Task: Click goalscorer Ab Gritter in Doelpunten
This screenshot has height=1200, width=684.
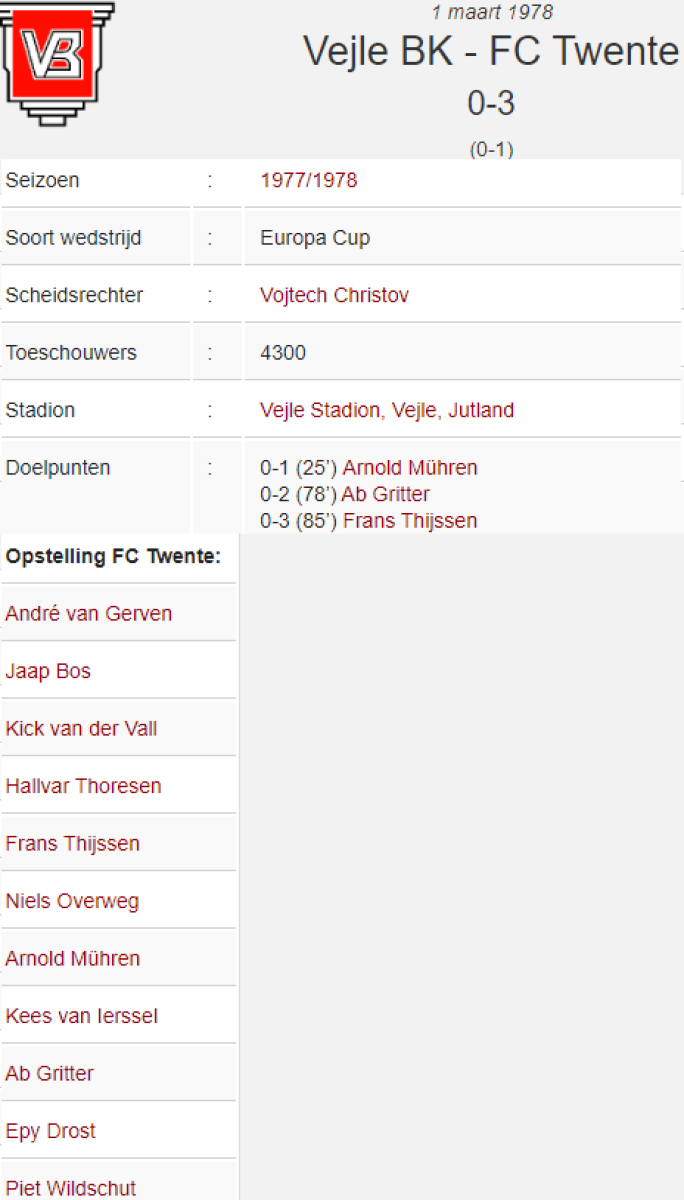Action: 385,494
